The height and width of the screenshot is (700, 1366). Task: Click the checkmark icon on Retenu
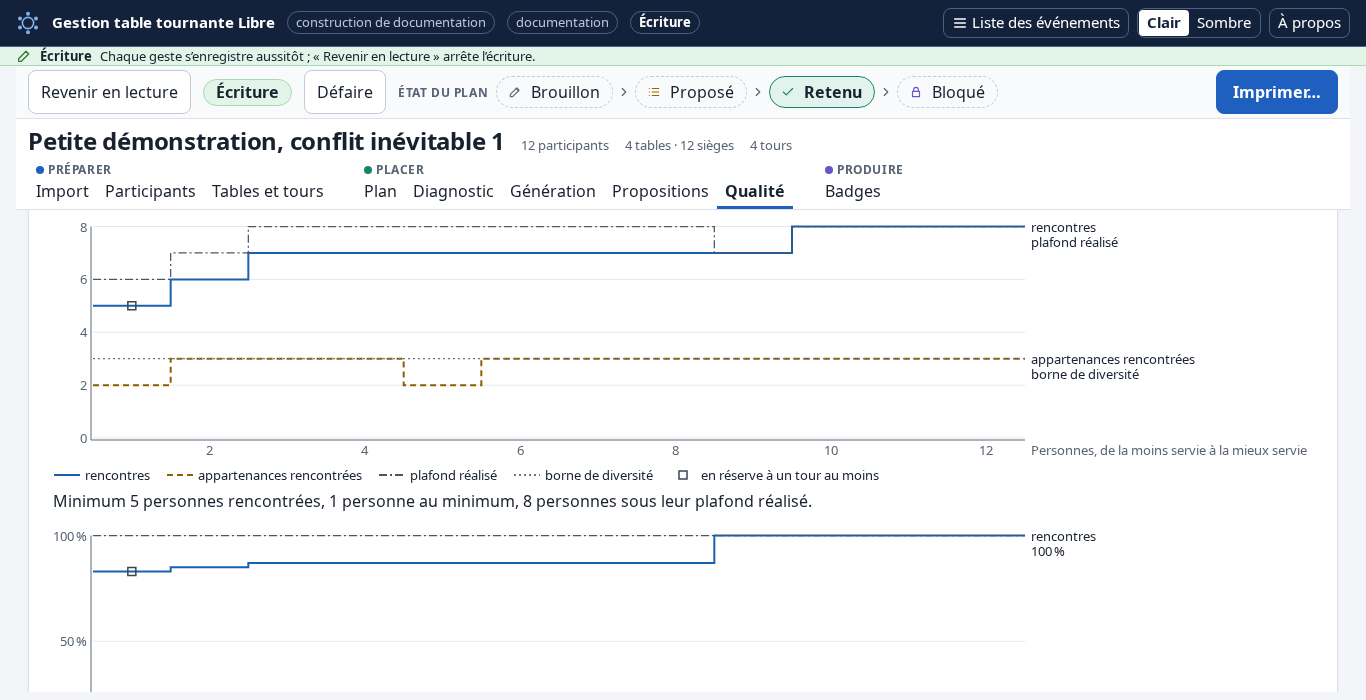pyautogui.click(x=788, y=92)
